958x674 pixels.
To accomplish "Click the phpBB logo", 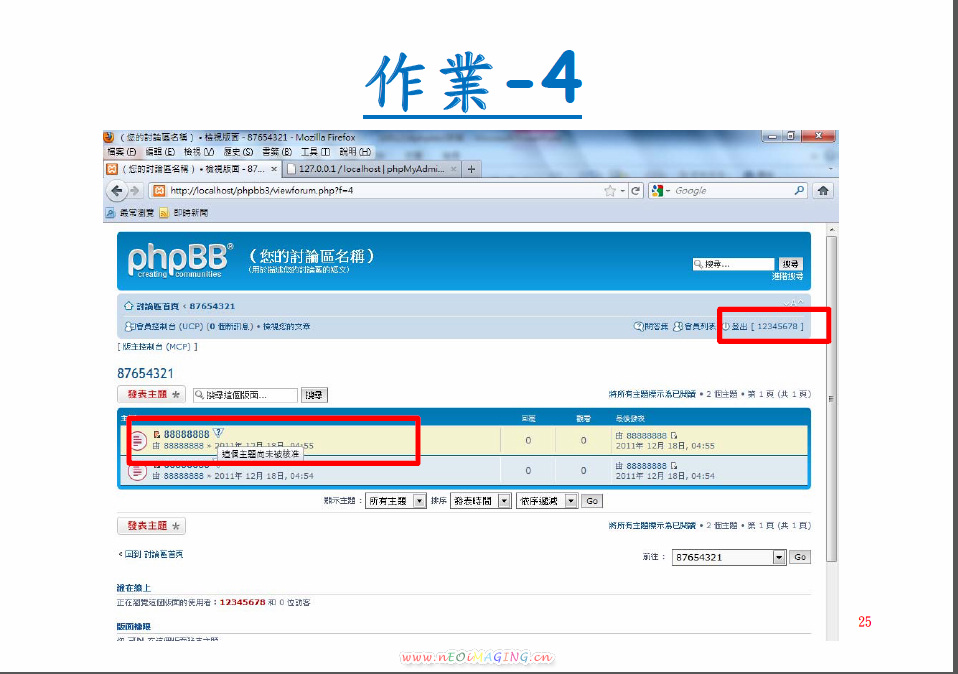I will coord(180,260).
